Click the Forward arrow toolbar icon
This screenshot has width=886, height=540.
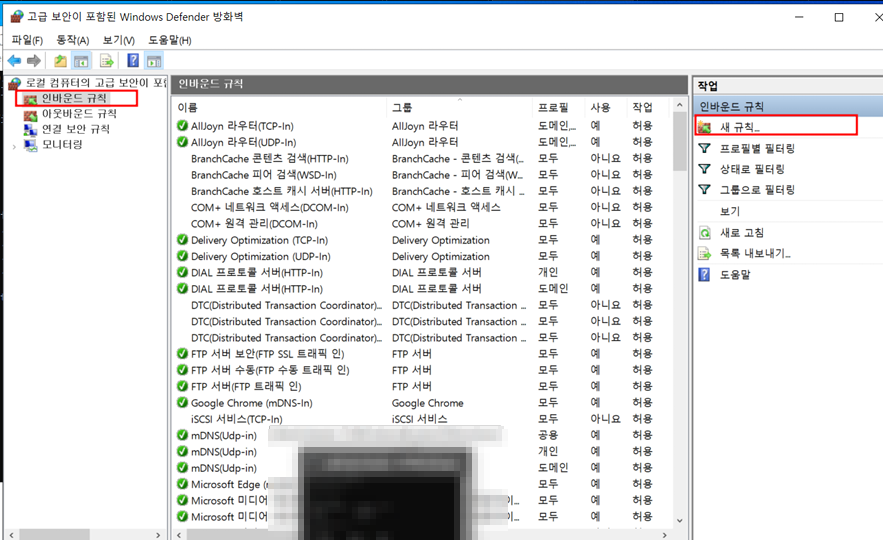(x=34, y=60)
